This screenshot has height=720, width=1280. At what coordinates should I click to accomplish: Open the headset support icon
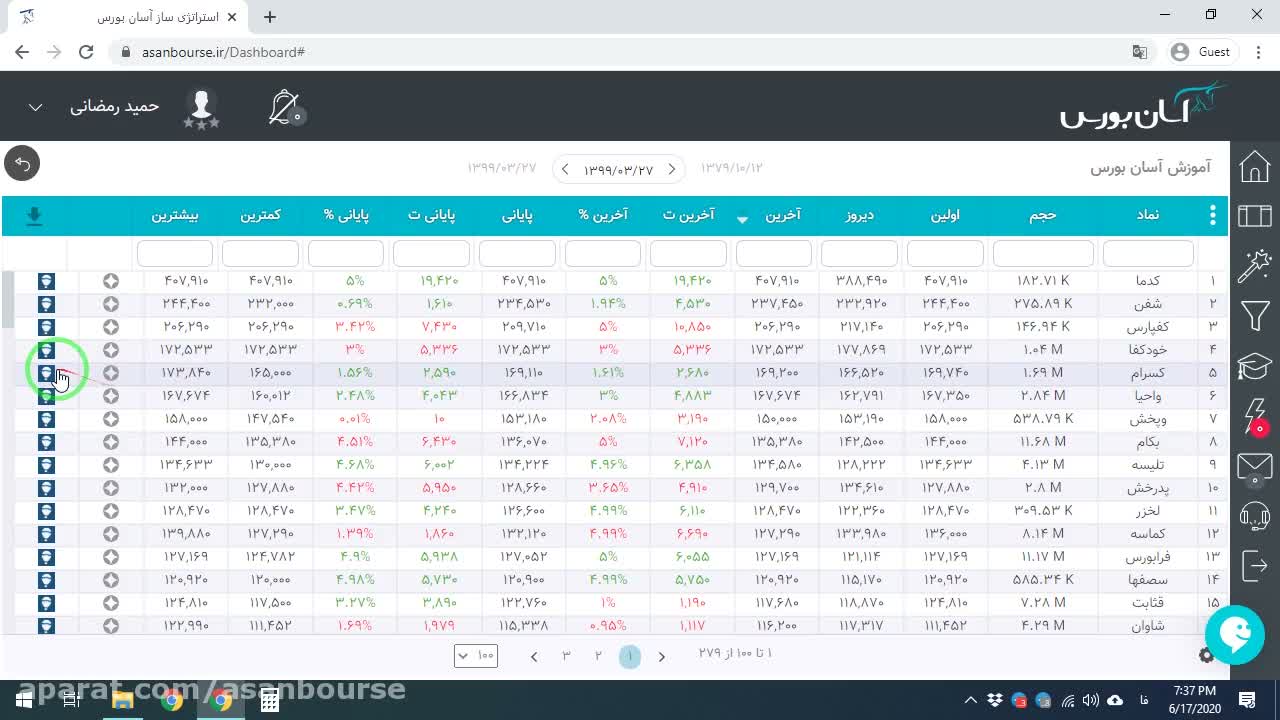point(1255,516)
